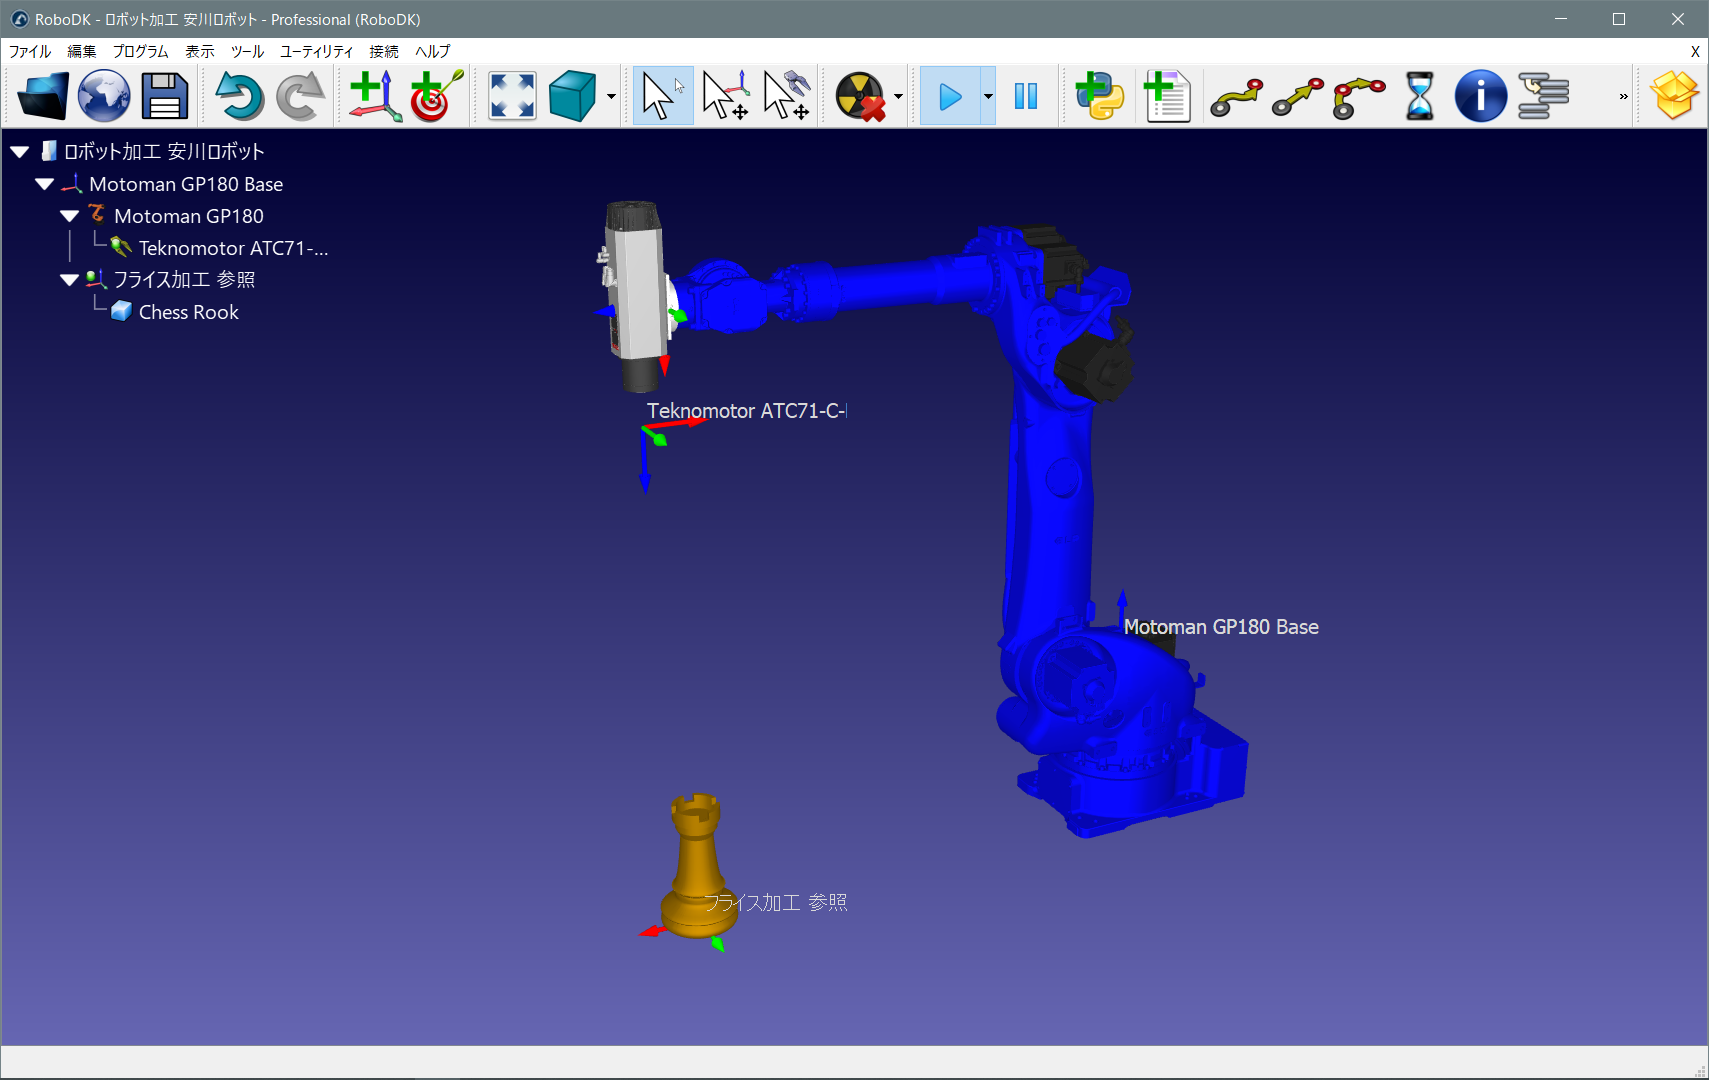Add a new robot program
The width and height of the screenshot is (1709, 1080).
(1167, 97)
